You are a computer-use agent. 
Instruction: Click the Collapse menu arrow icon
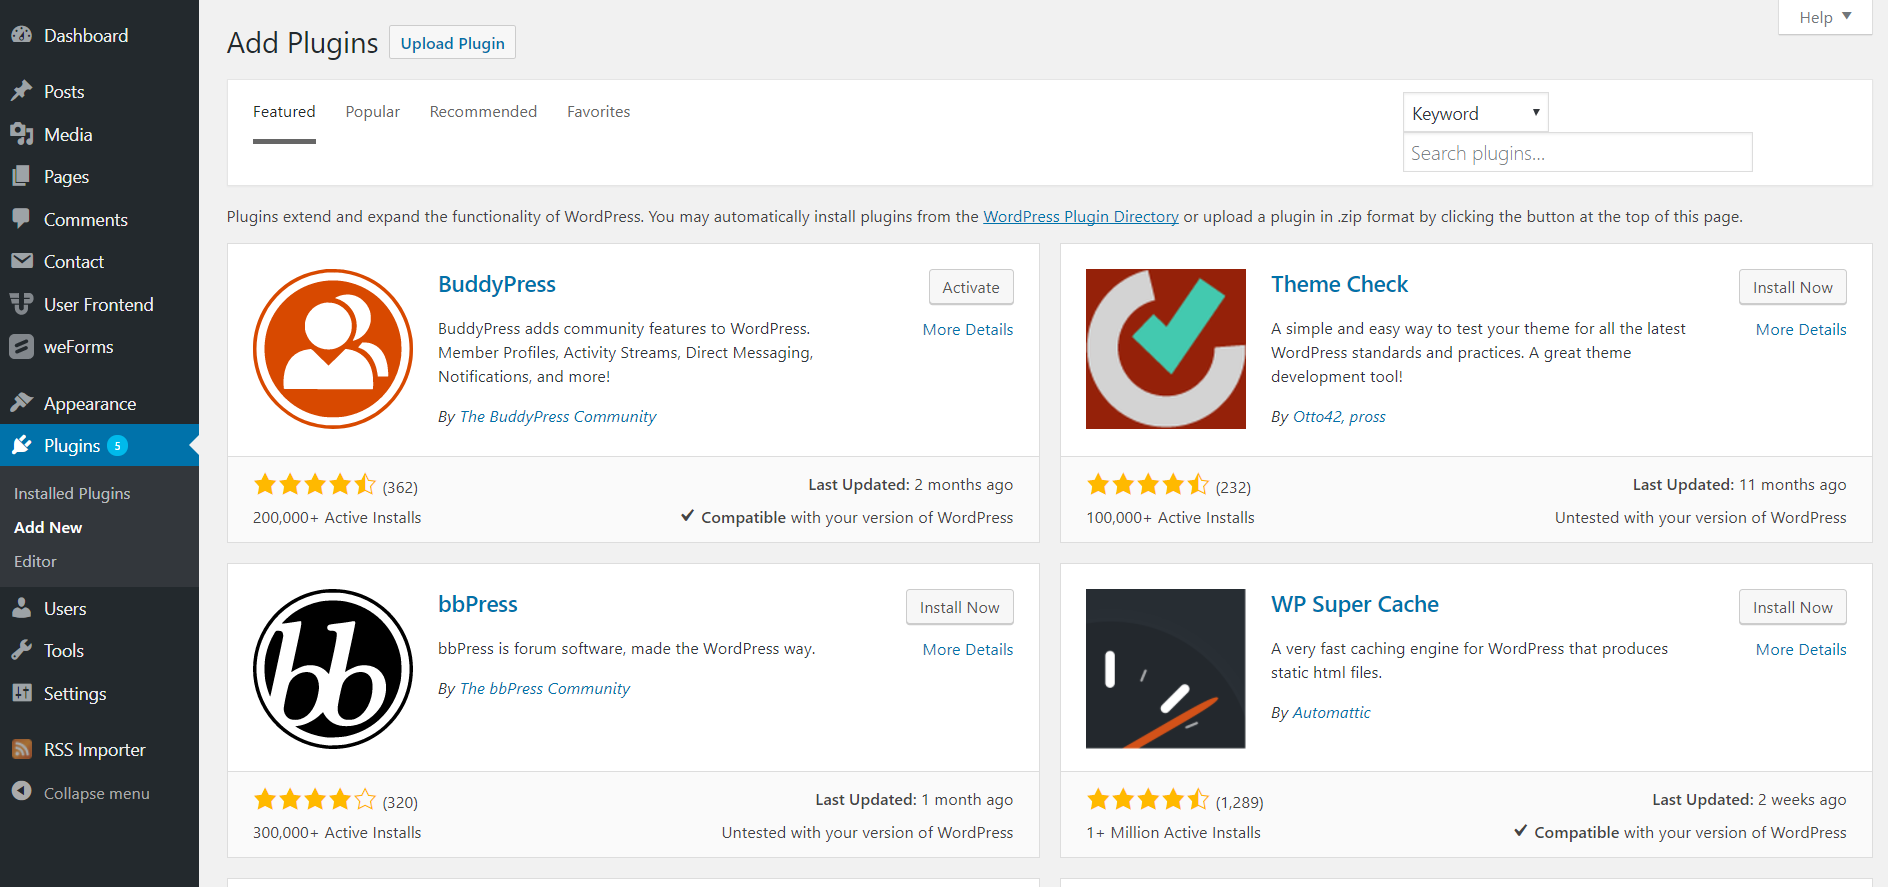click(x=21, y=791)
